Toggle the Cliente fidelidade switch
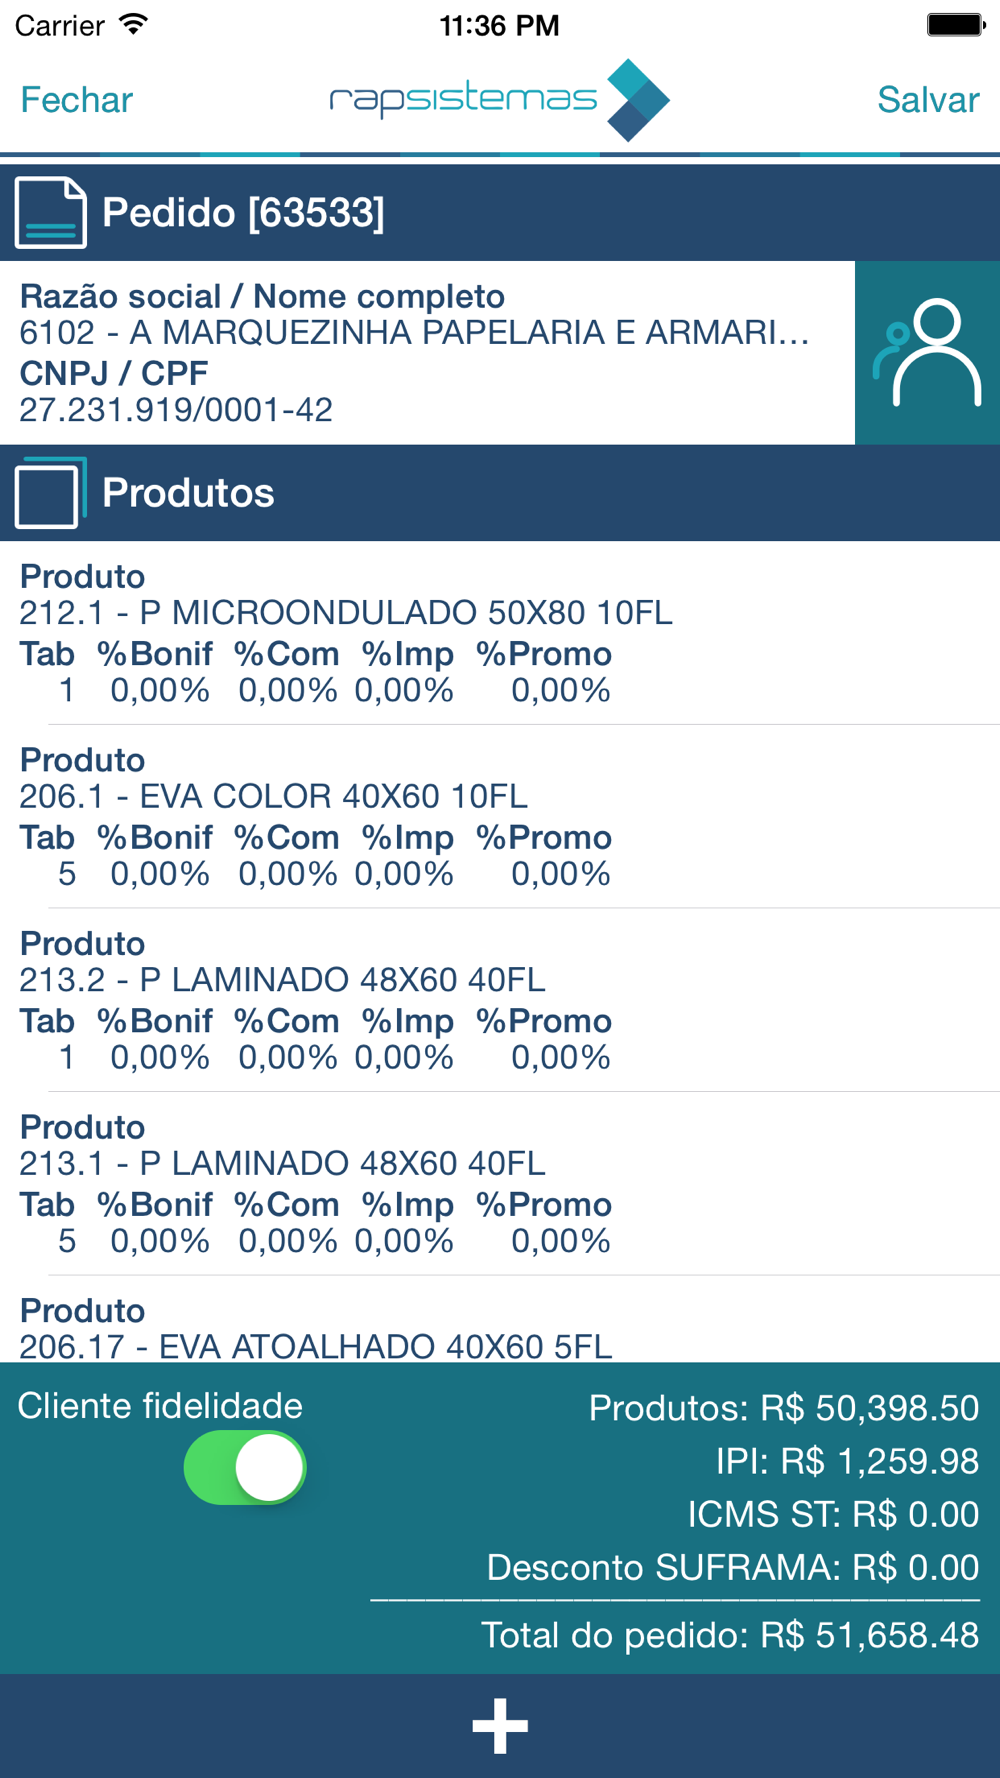 point(245,1467)
